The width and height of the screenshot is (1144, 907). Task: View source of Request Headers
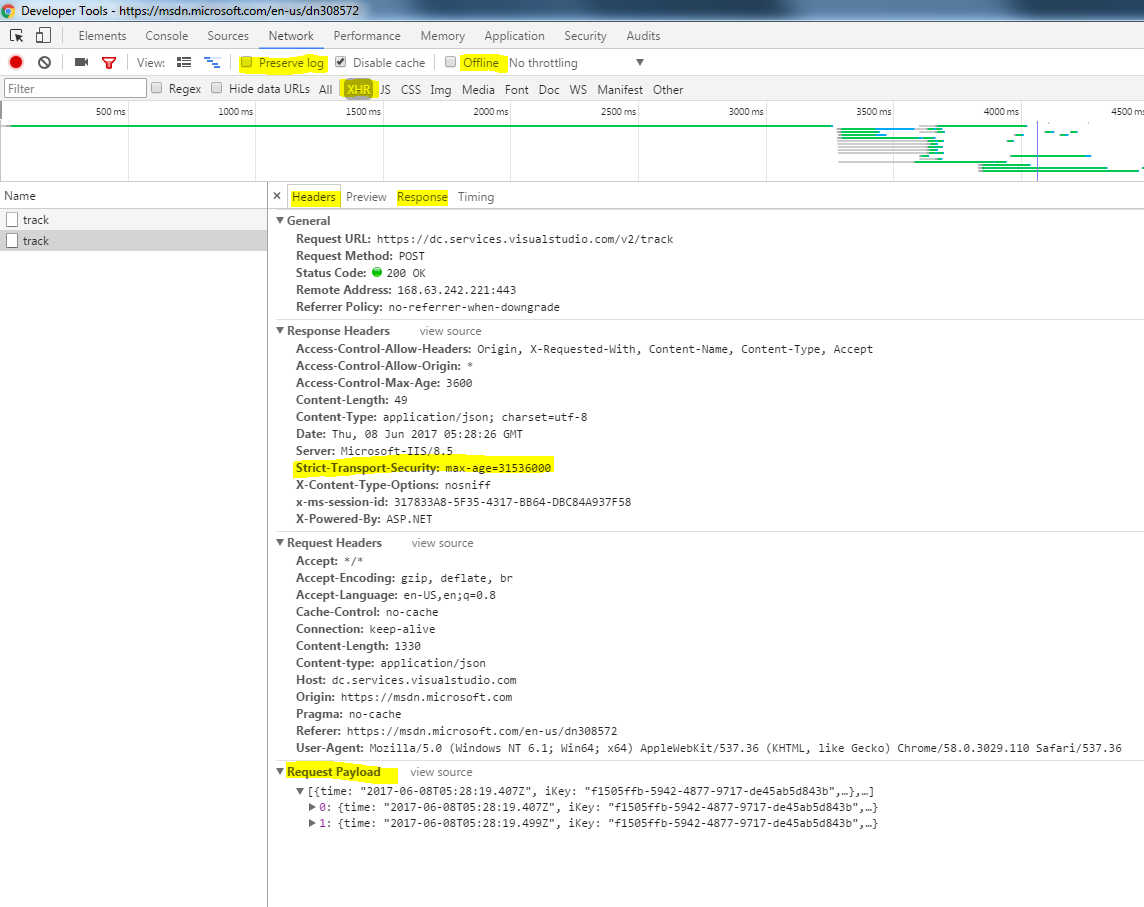[442, 544]
